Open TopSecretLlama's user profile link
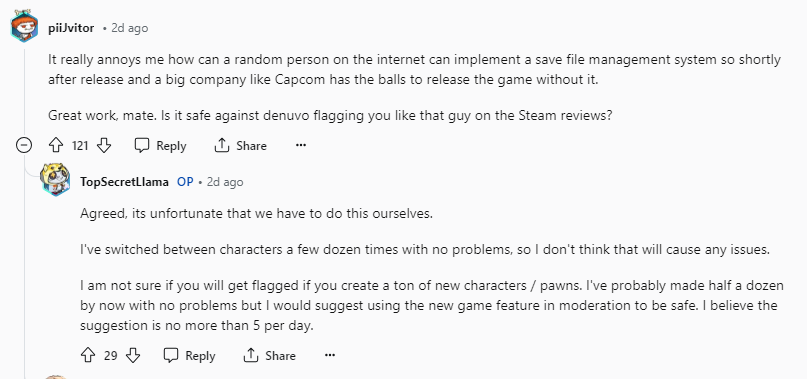The image size is (807, 379). pyautogui.click(x=124, y=182)
